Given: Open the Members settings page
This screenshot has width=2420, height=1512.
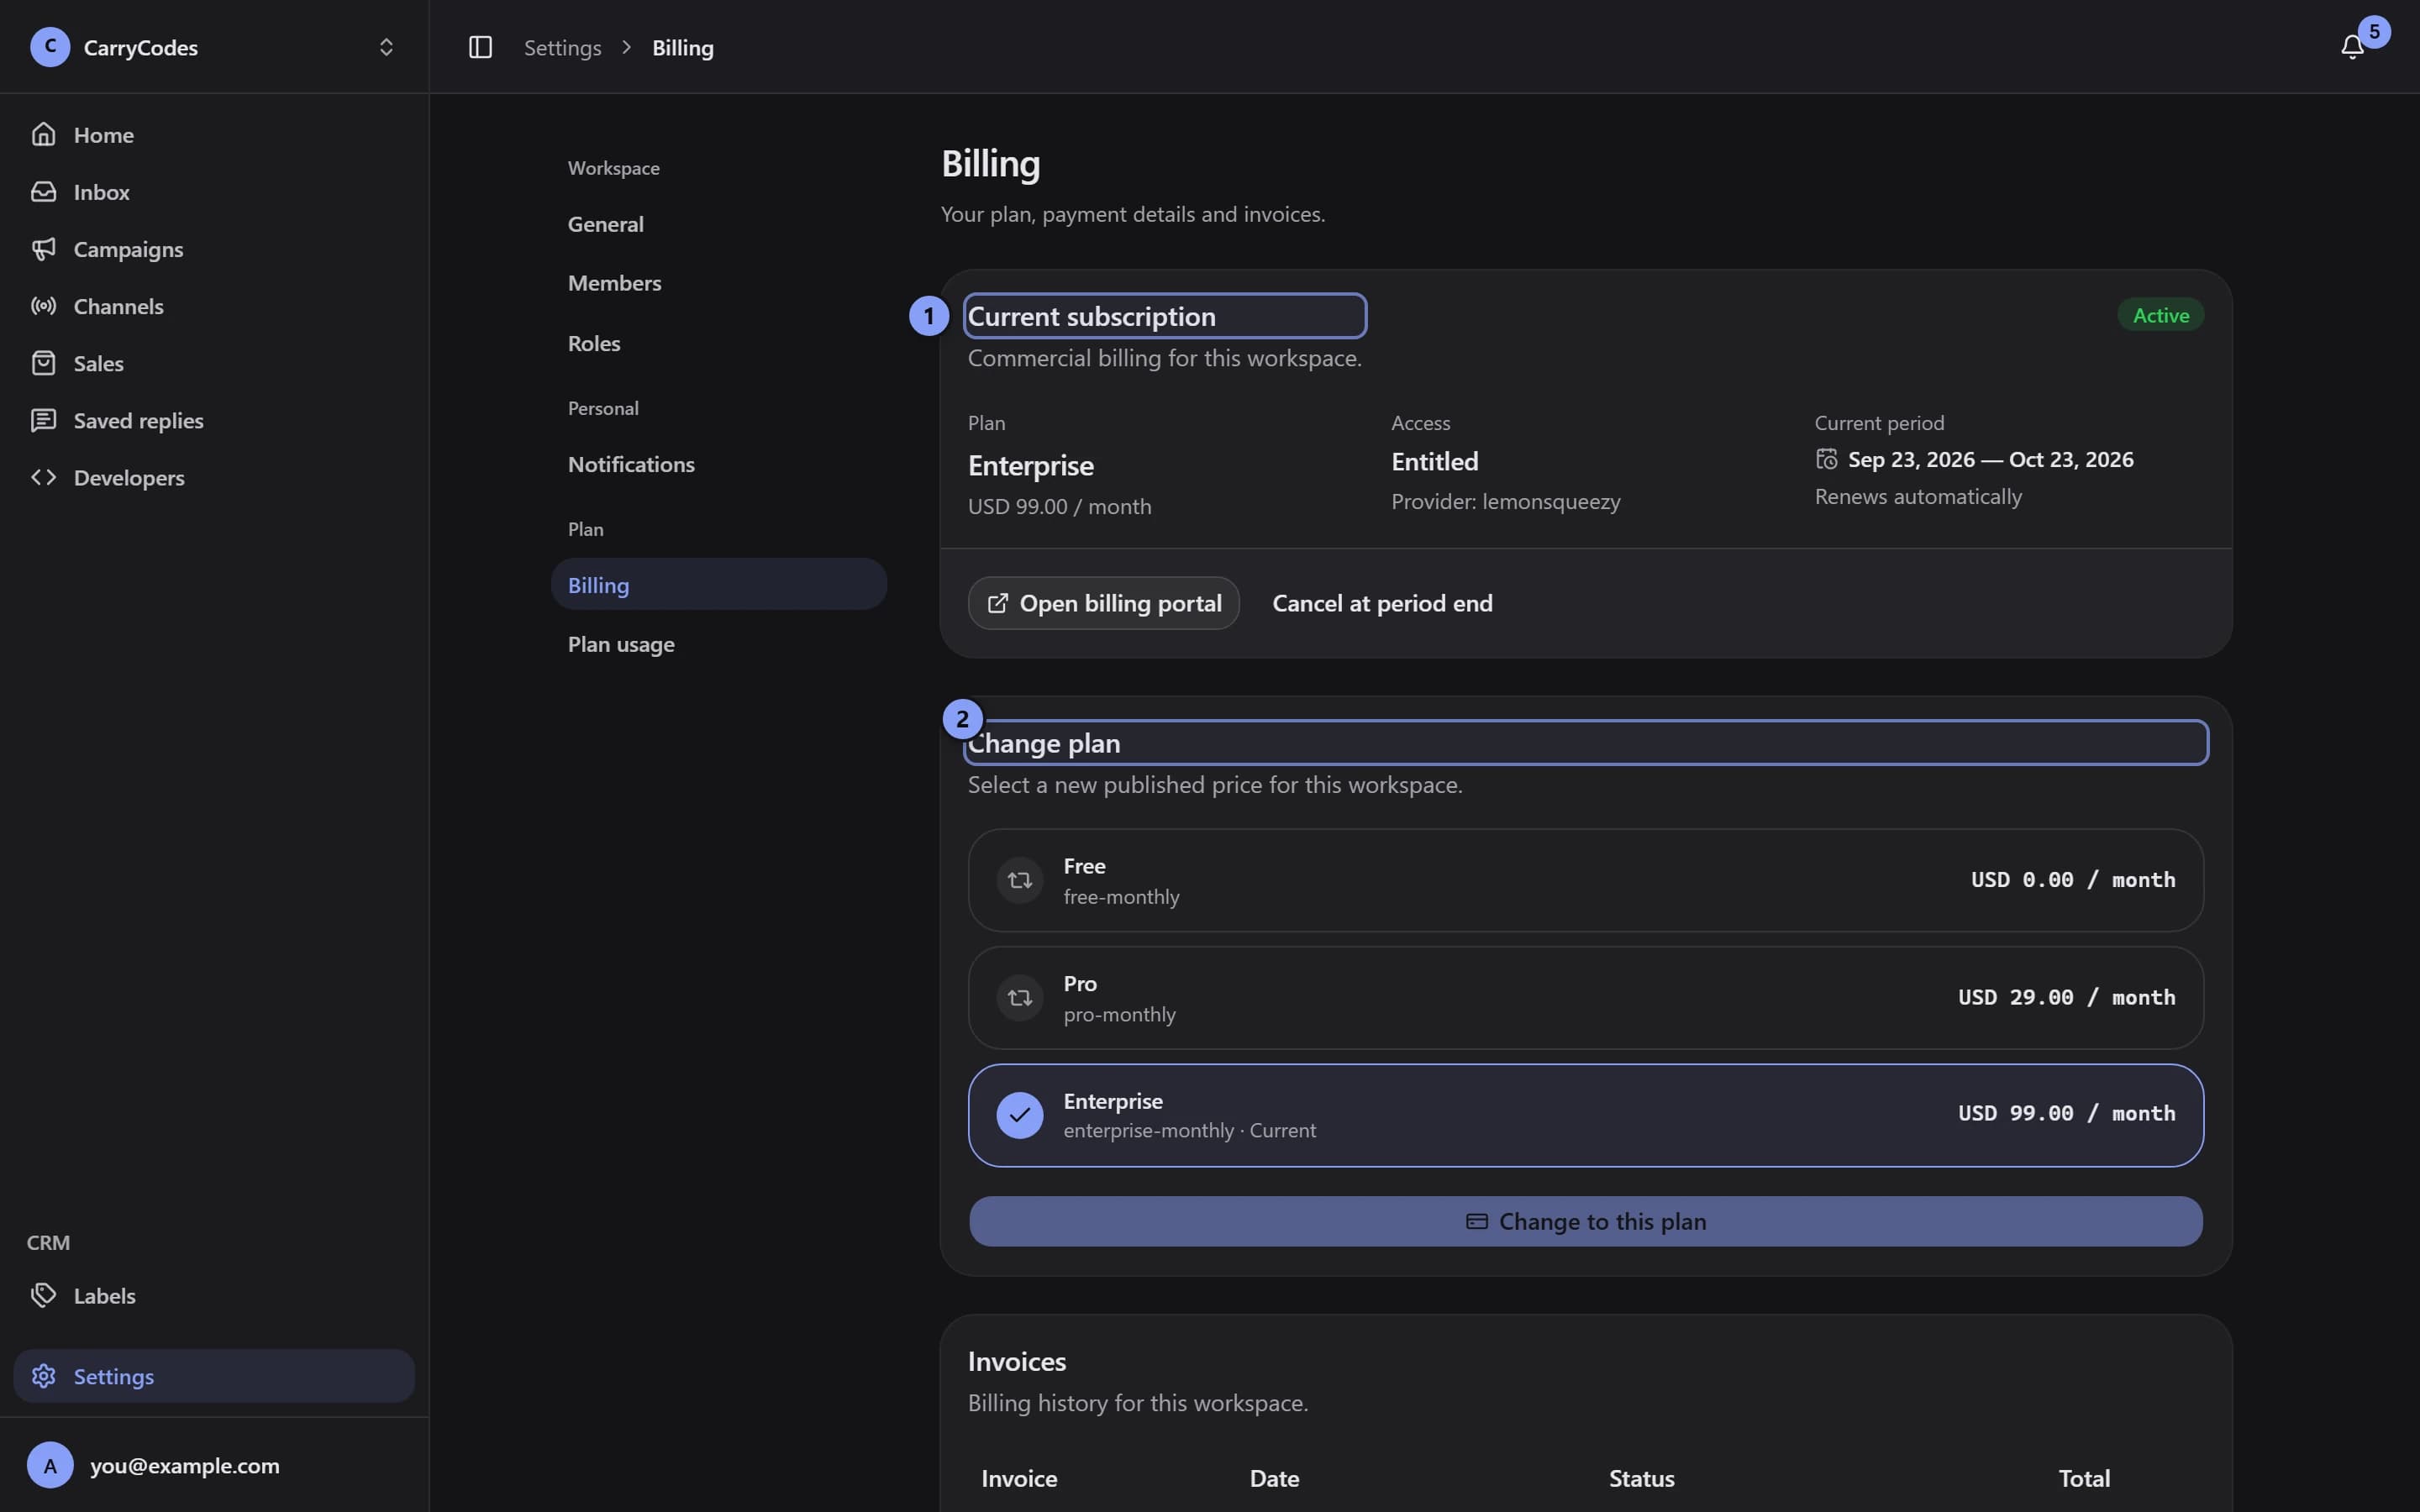Looking at the screenshot, I should [x=718, y=283].
